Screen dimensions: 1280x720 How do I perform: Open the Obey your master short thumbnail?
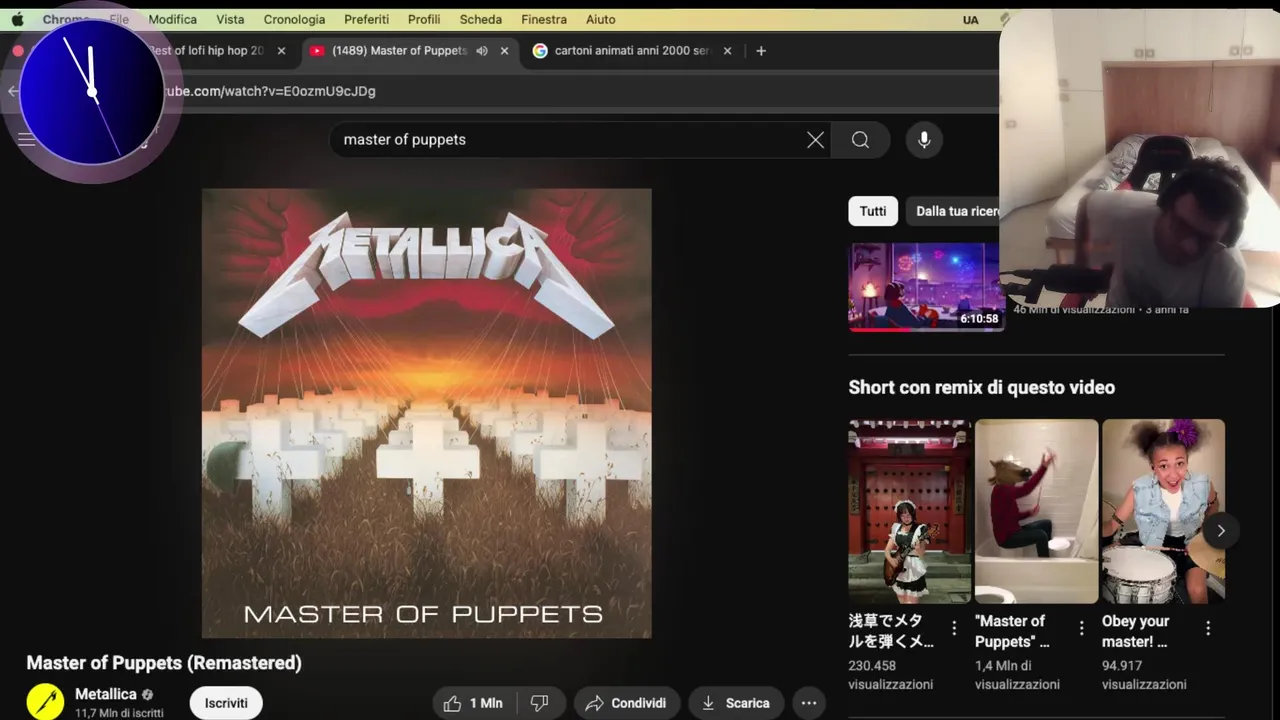[x=1163, y=511]
